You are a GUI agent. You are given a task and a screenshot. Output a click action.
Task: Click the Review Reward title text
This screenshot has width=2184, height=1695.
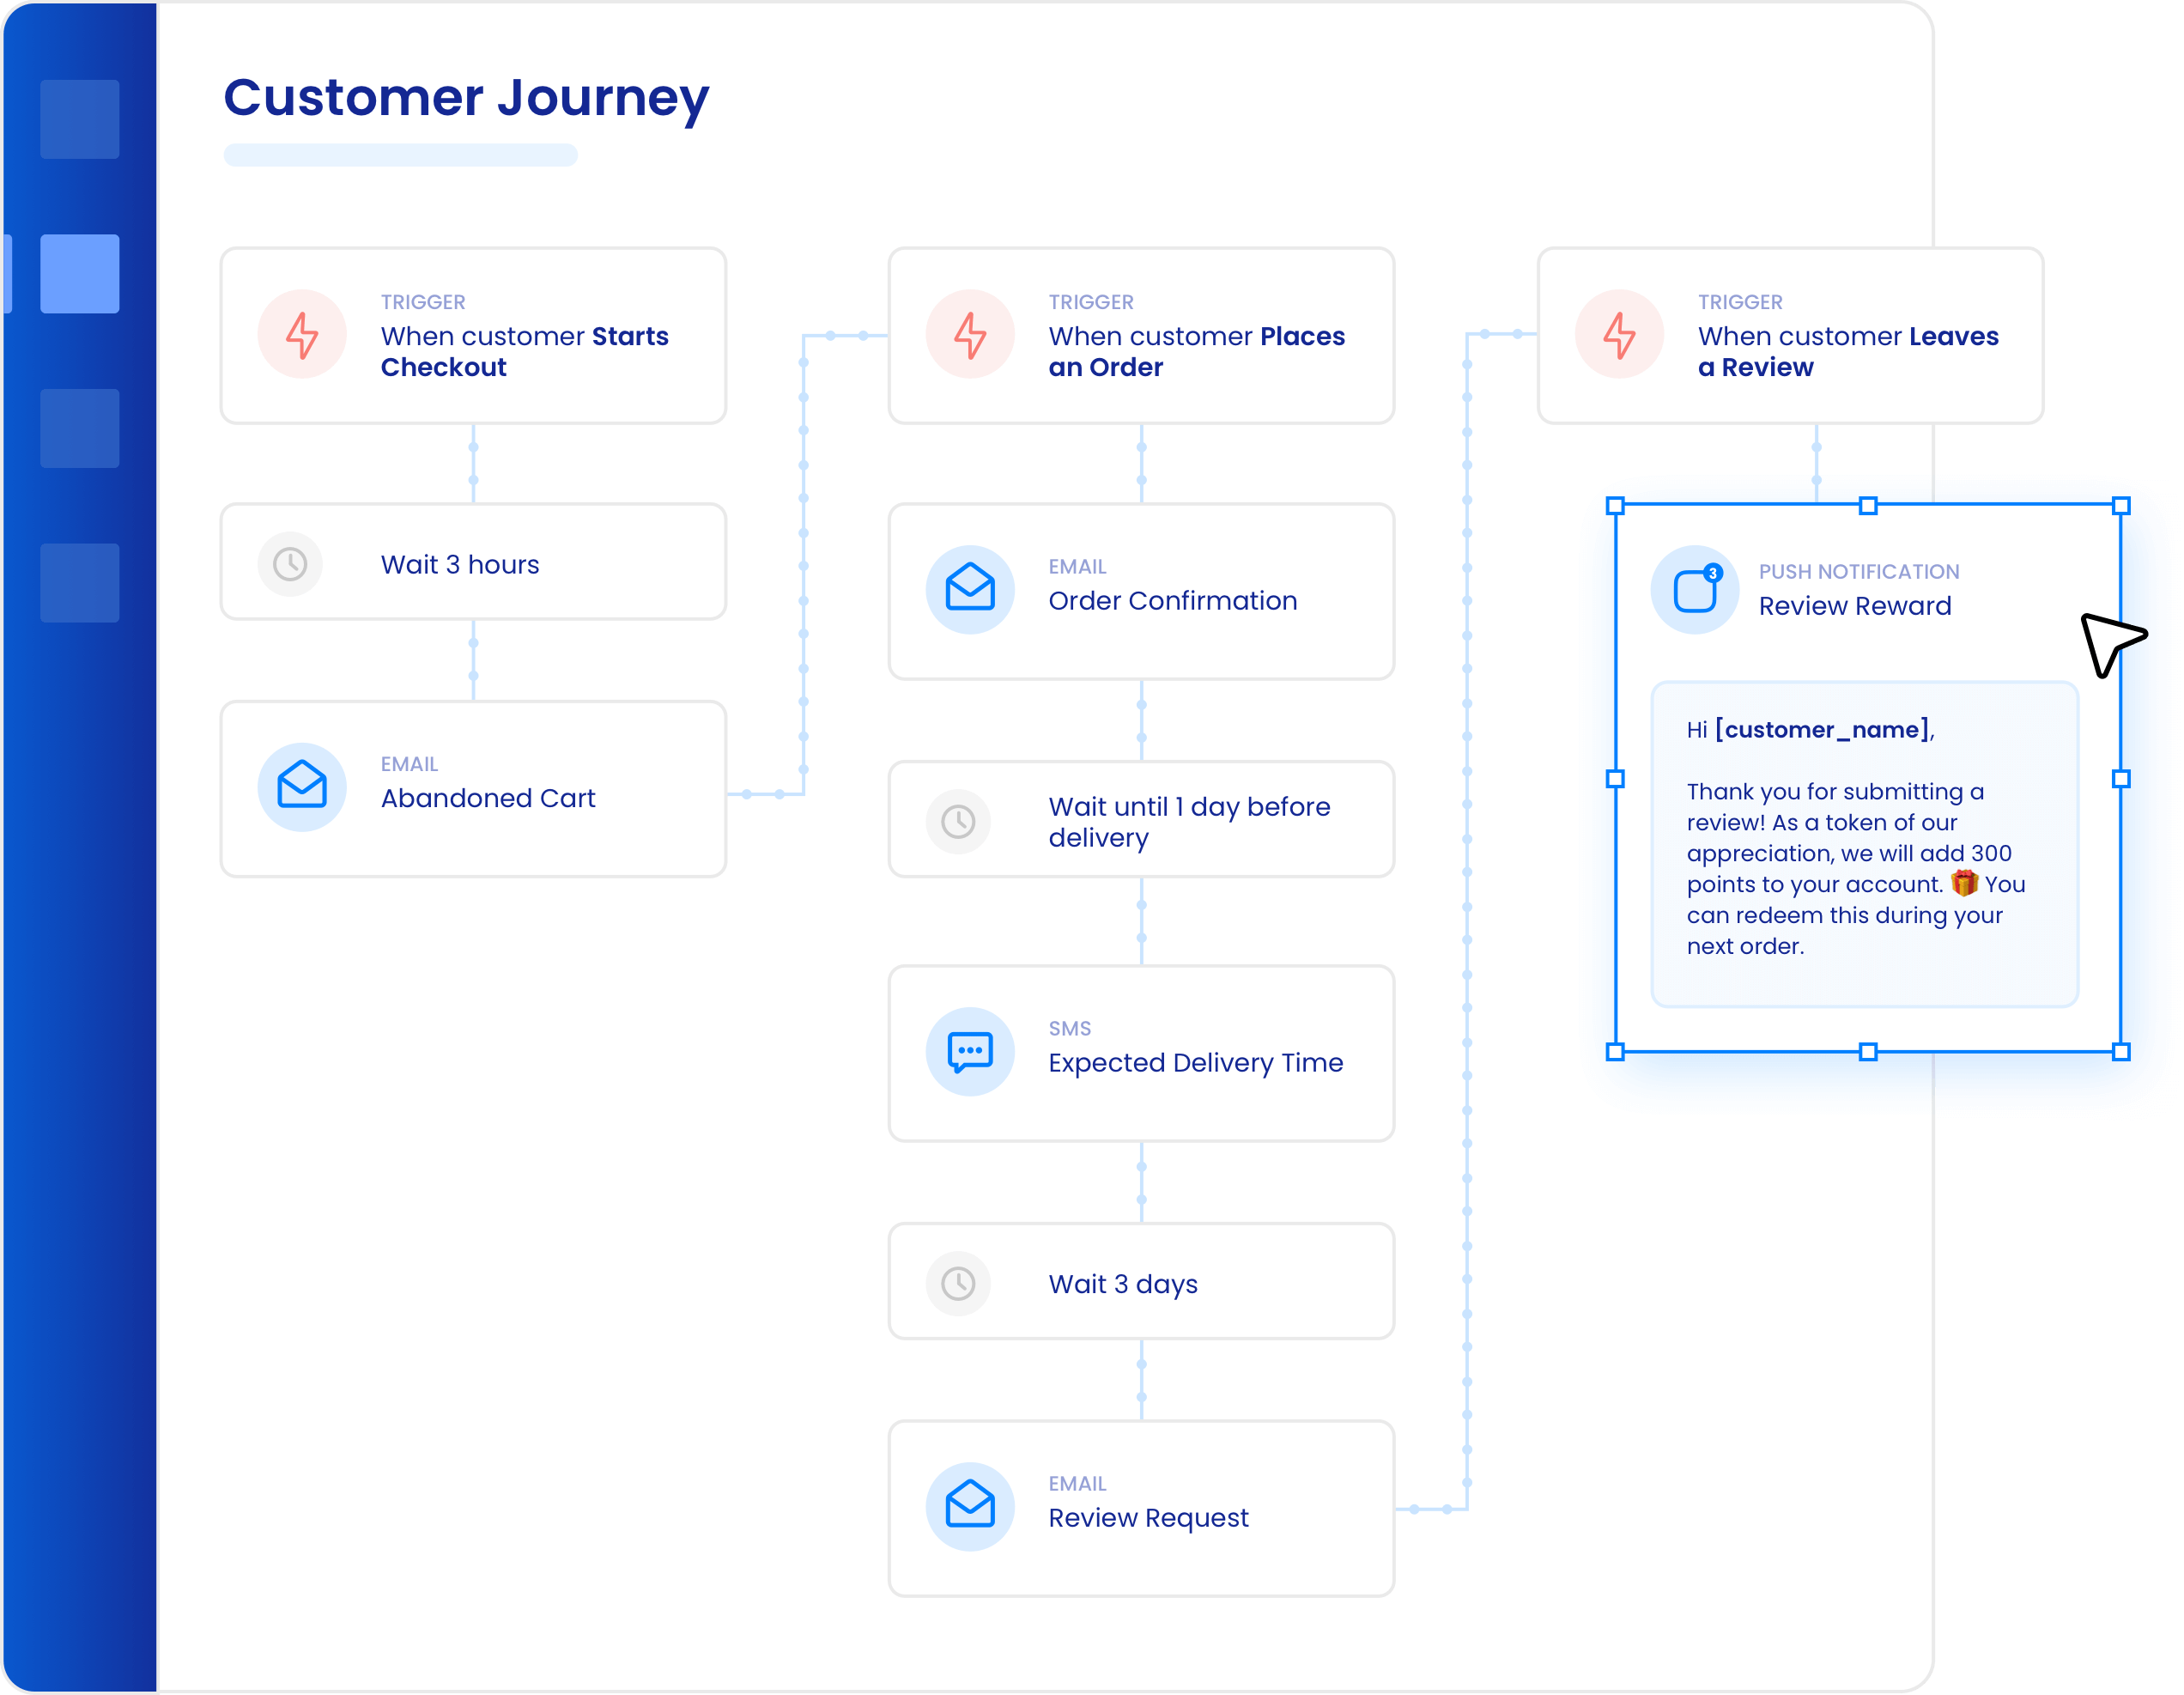coord(1855,606)
